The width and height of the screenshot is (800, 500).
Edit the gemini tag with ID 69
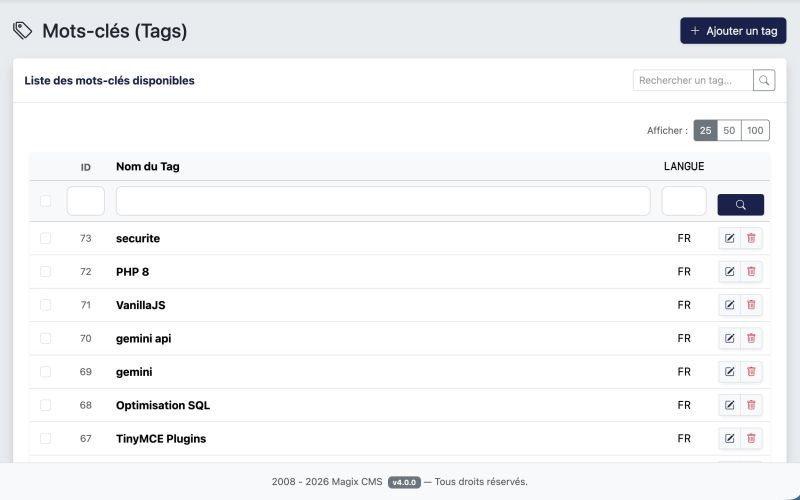pyautogui.click(x=730, y=372)
